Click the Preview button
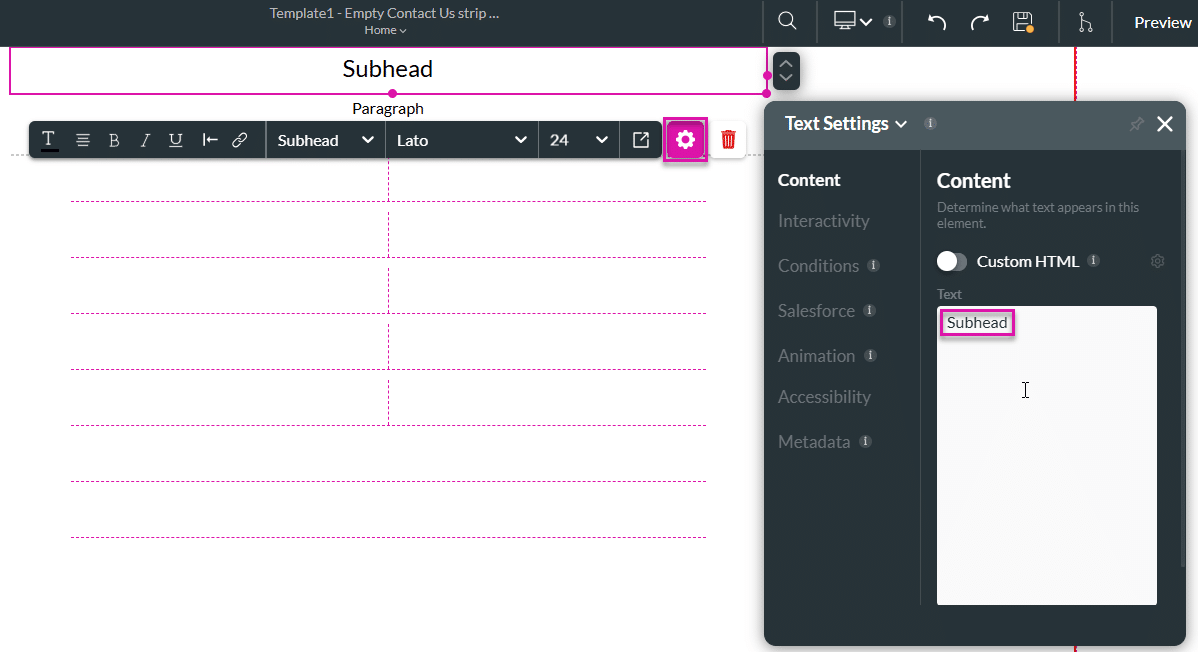Viewport: 1198px width, 652px height. coord(1162,21)
